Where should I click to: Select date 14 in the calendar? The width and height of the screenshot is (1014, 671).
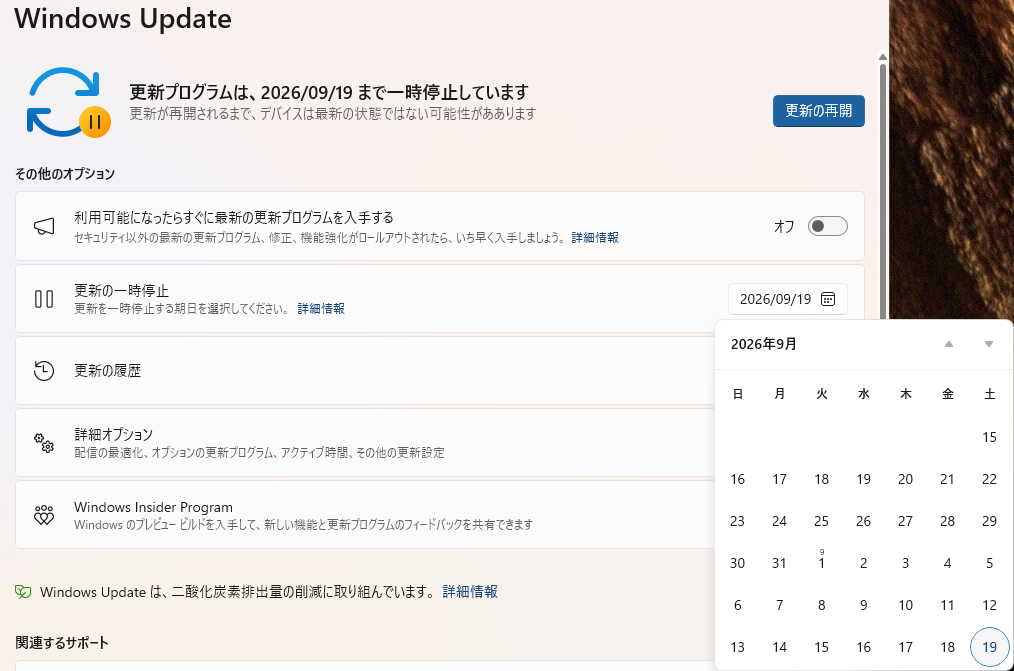tap(779, 647)
